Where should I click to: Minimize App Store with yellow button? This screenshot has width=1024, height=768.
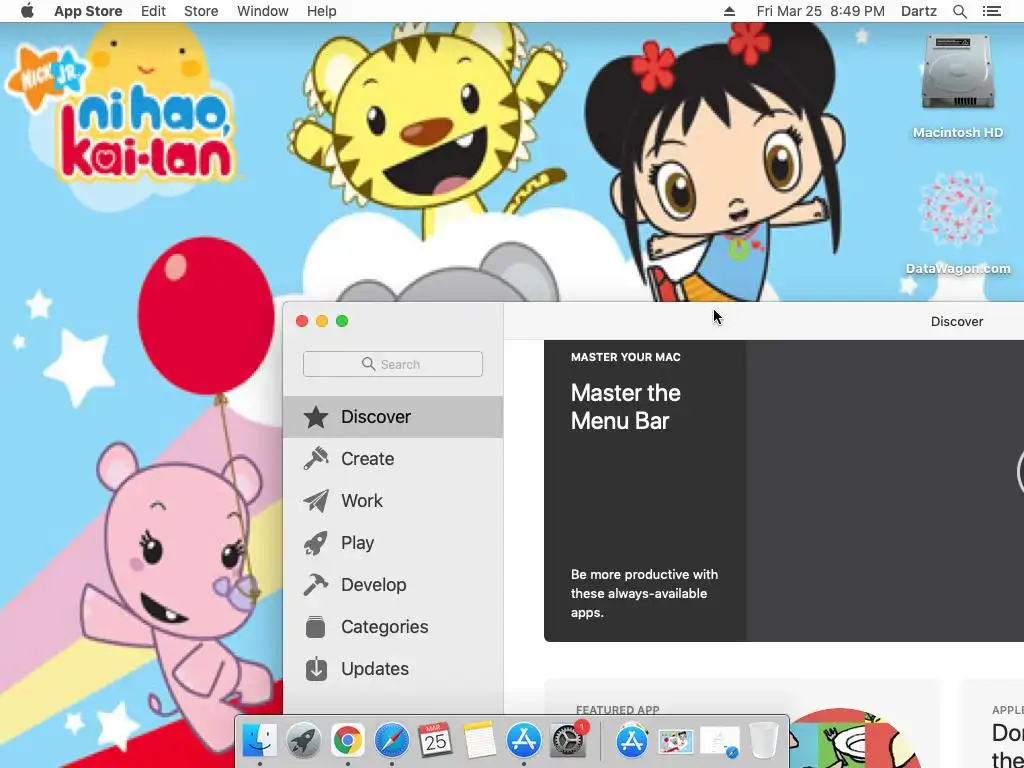point(322,321)
